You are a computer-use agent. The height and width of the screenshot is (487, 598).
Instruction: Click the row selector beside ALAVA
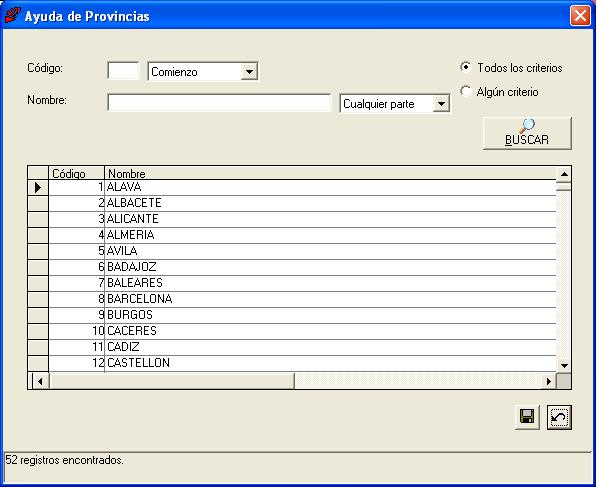coord(38,187)
